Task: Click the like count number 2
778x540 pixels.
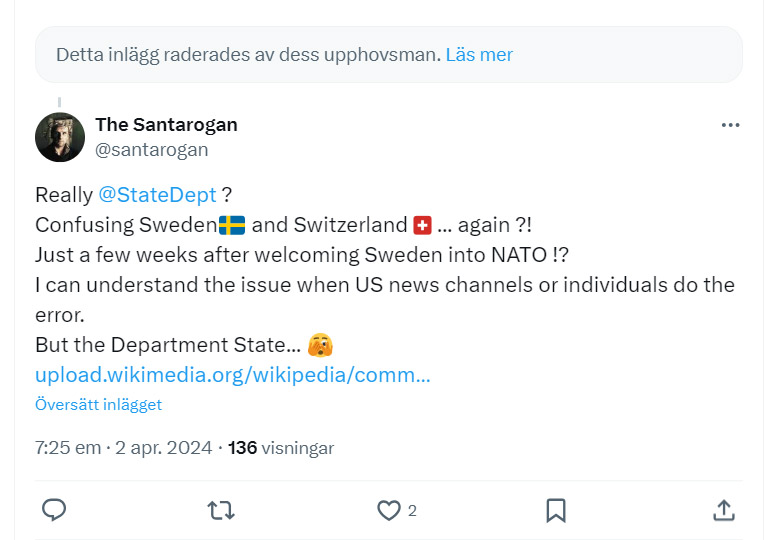Action: click(x=412, y=510)
